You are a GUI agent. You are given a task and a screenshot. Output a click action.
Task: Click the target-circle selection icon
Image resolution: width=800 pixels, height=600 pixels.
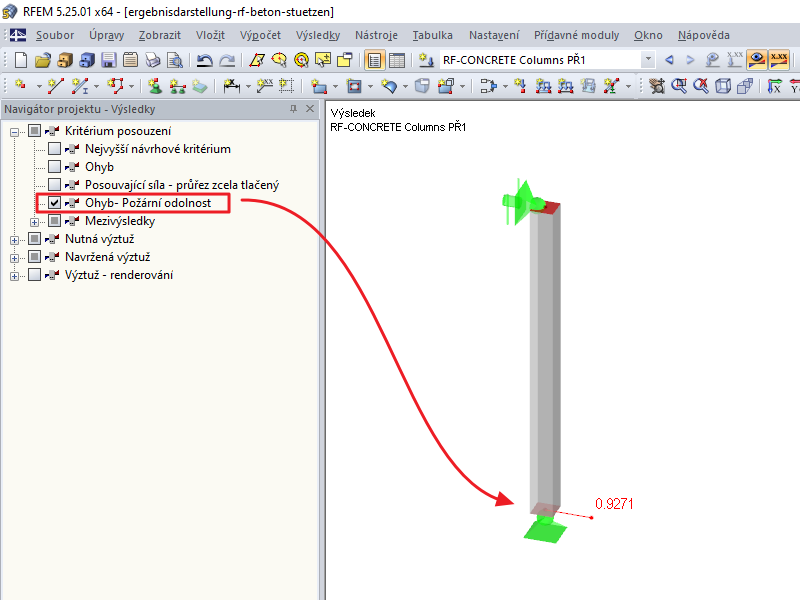click(302, 60)
